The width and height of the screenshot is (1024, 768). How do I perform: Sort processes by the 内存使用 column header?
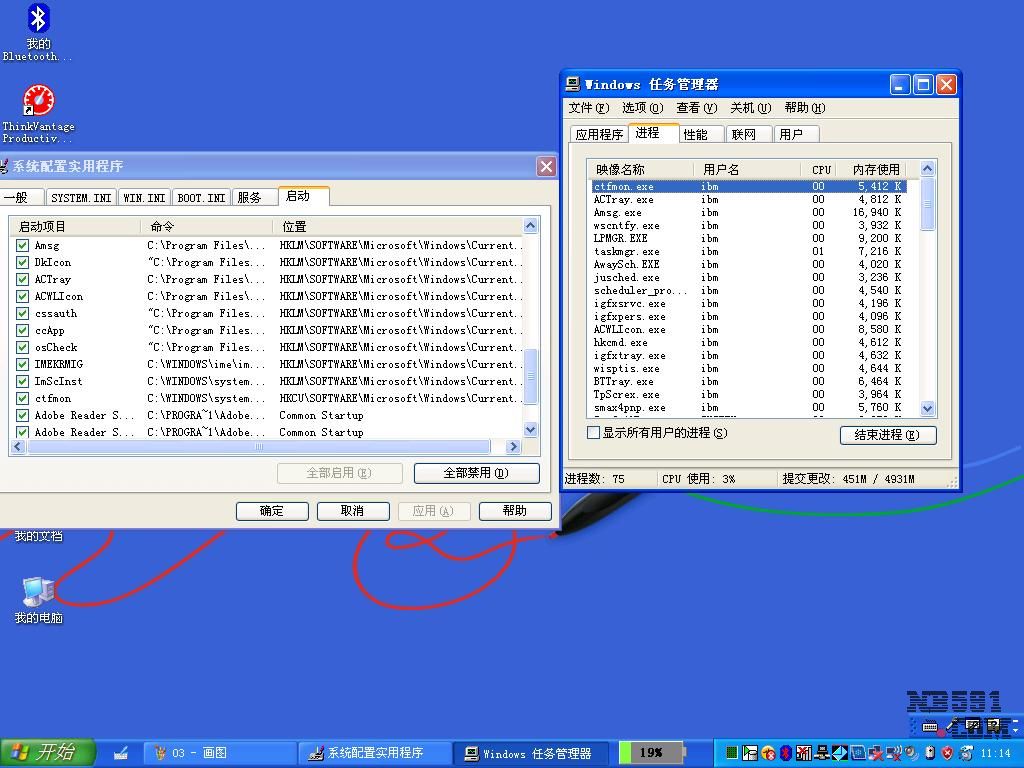point(875,169)
